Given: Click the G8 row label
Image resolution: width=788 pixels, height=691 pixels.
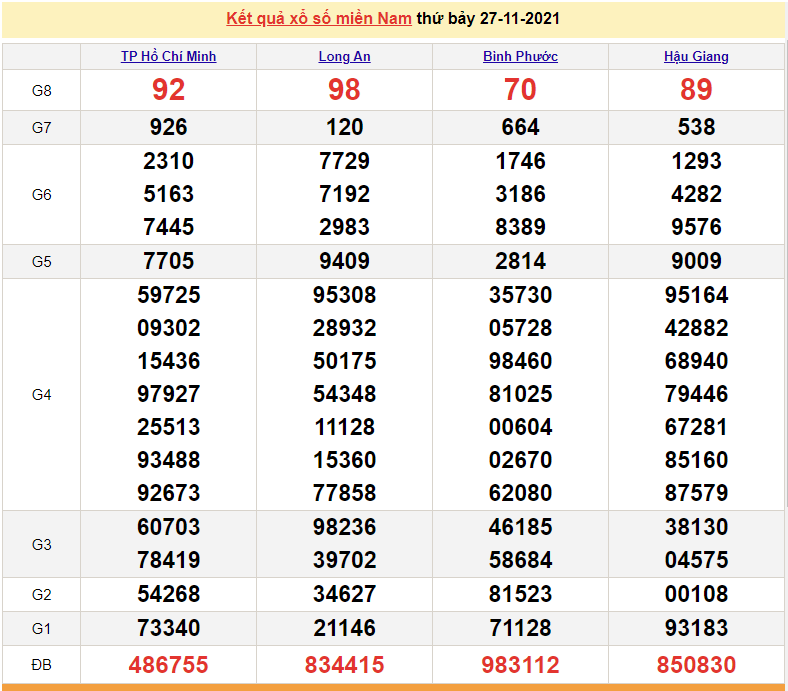Looking at the screenshot, I should pyautogui.click(x=41, y=91).
